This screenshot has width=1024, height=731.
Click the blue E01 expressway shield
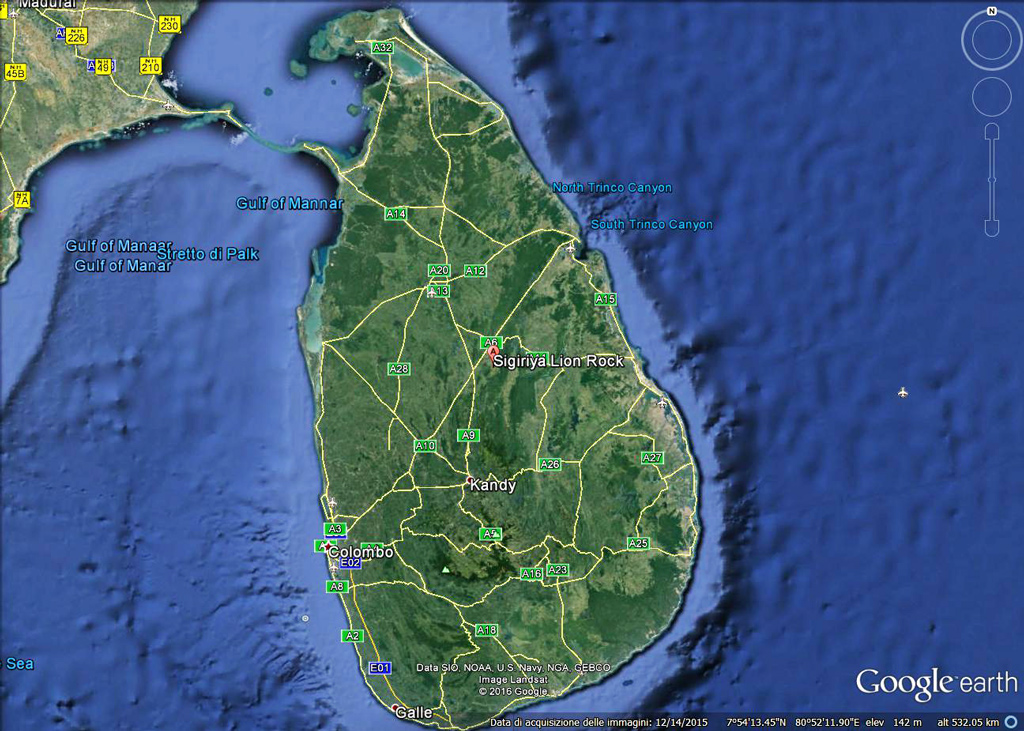click(379, 667)
